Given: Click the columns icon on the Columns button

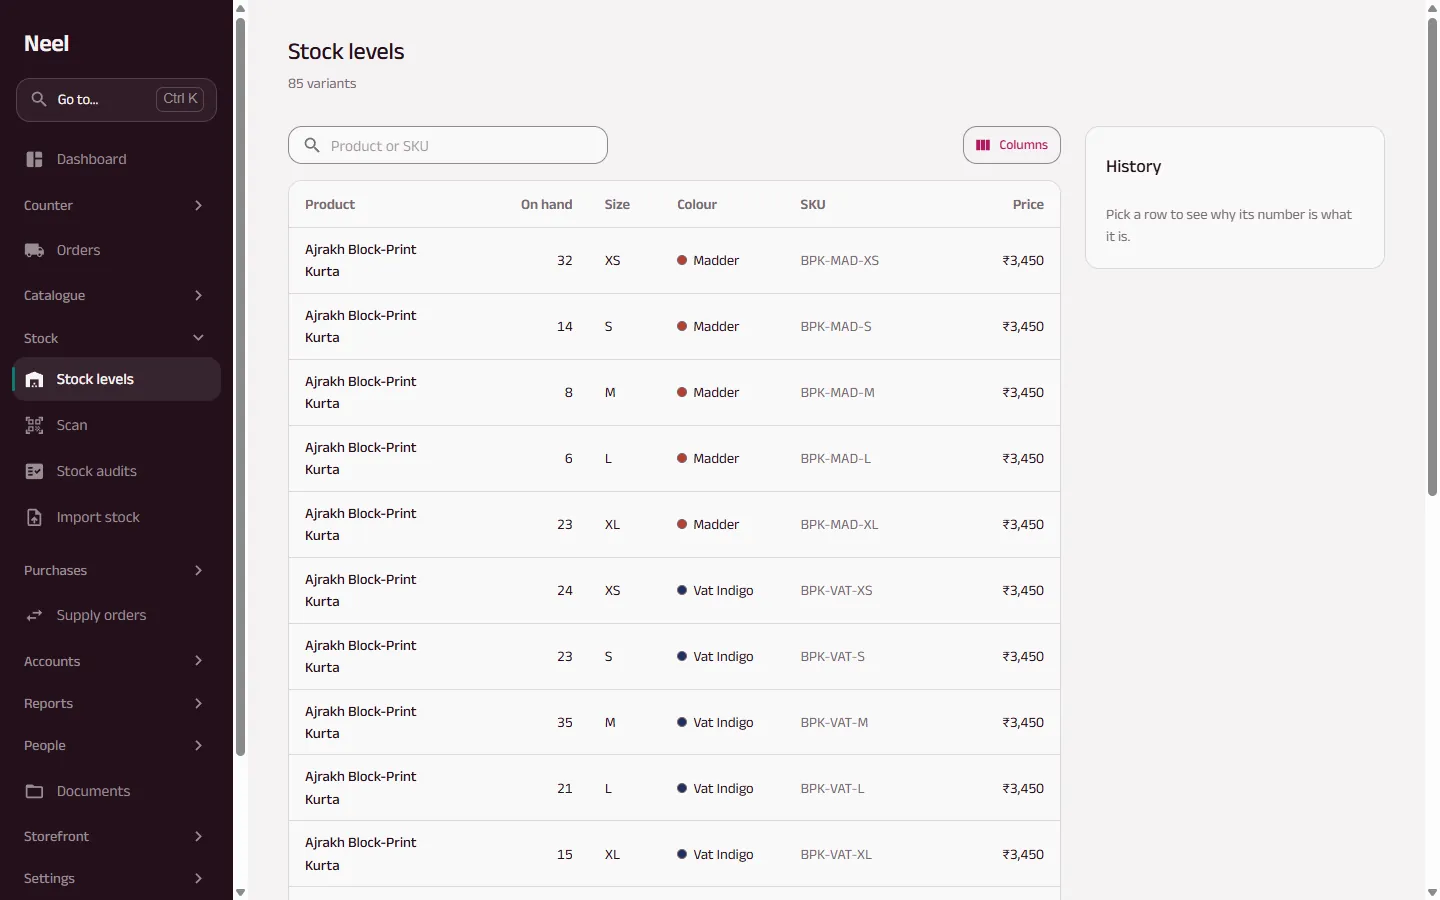Looking at the screenshot, I should click(x=983, y=145).
